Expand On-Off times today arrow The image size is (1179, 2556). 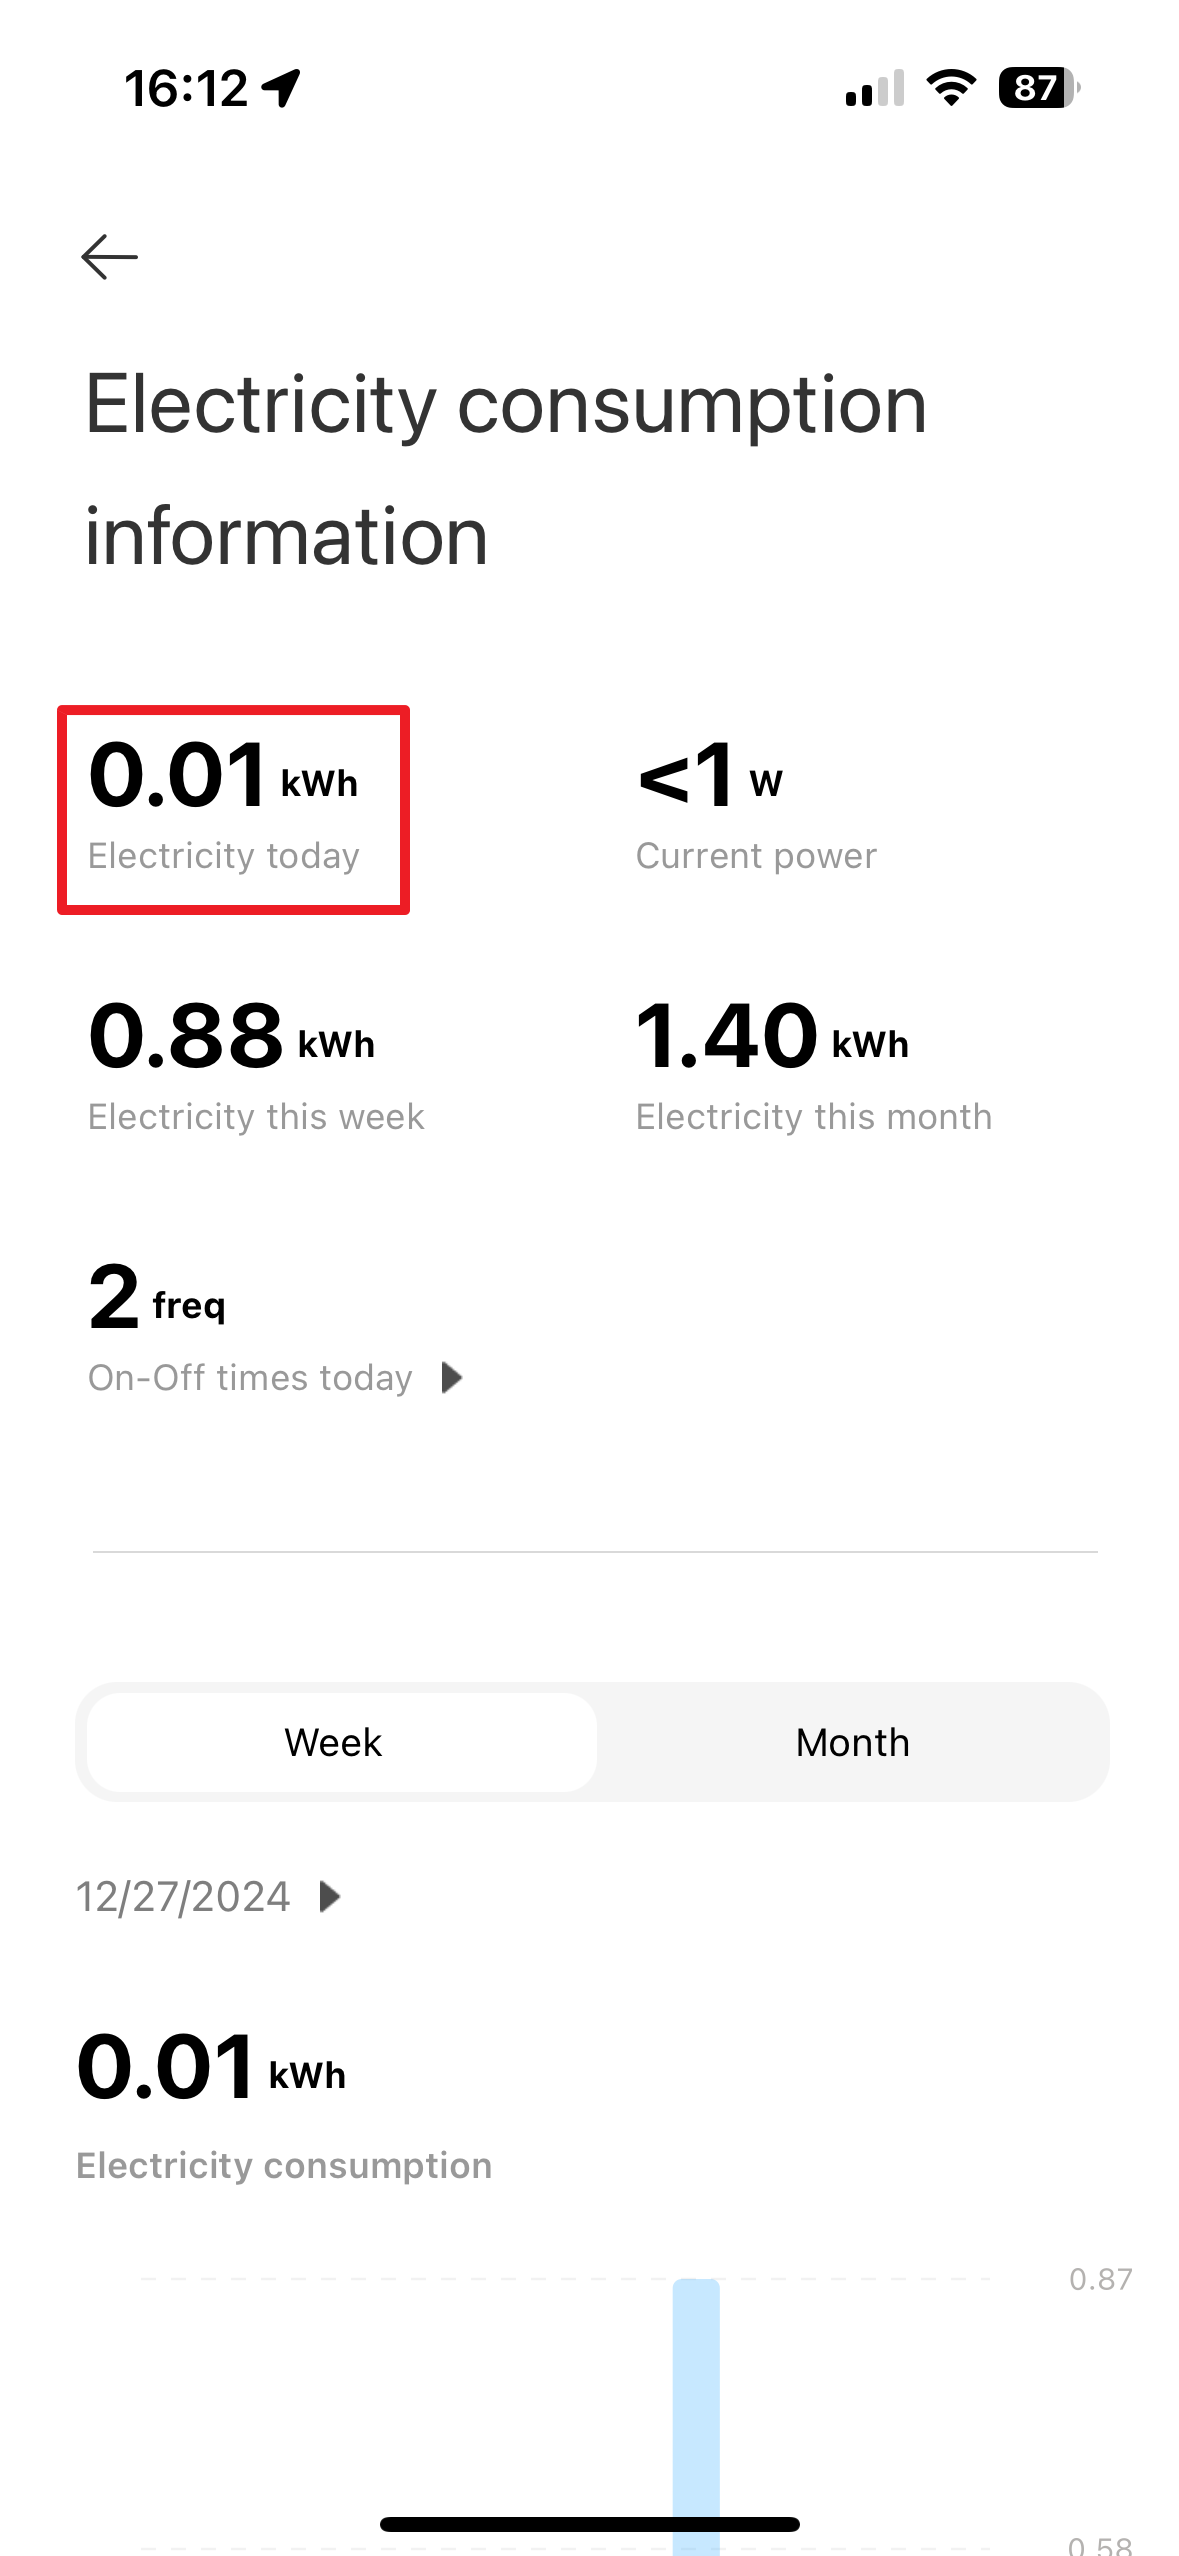(452, 1378)
